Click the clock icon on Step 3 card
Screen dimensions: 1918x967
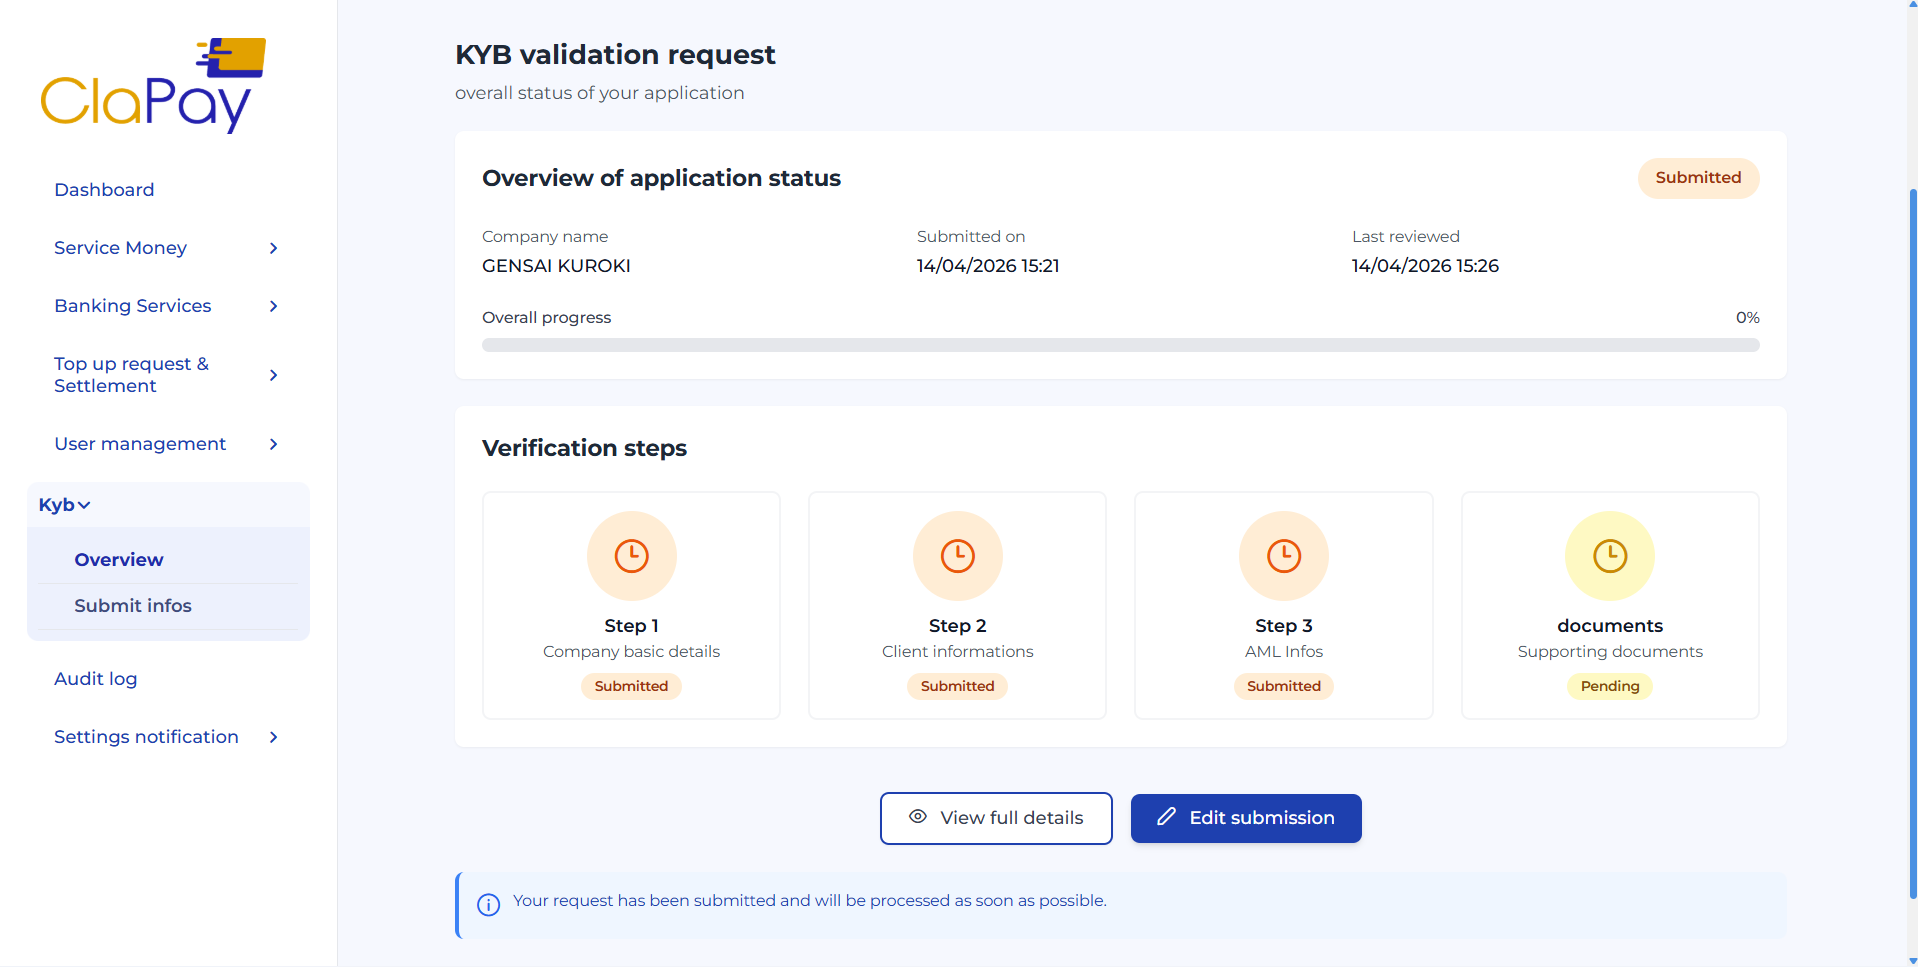click(1283, 556)
